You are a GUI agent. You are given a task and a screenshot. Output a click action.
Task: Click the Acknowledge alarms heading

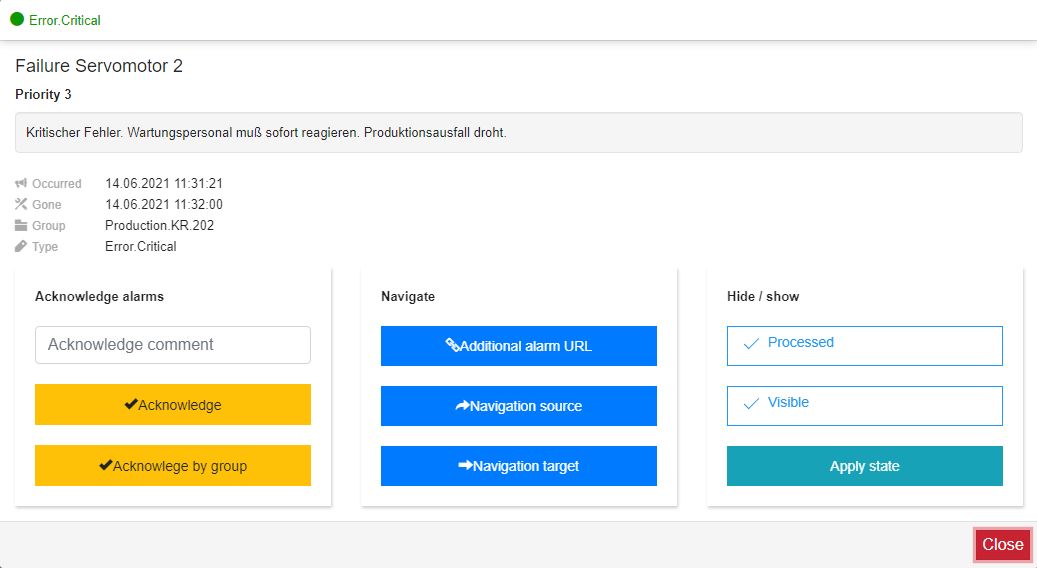(99, 296)
